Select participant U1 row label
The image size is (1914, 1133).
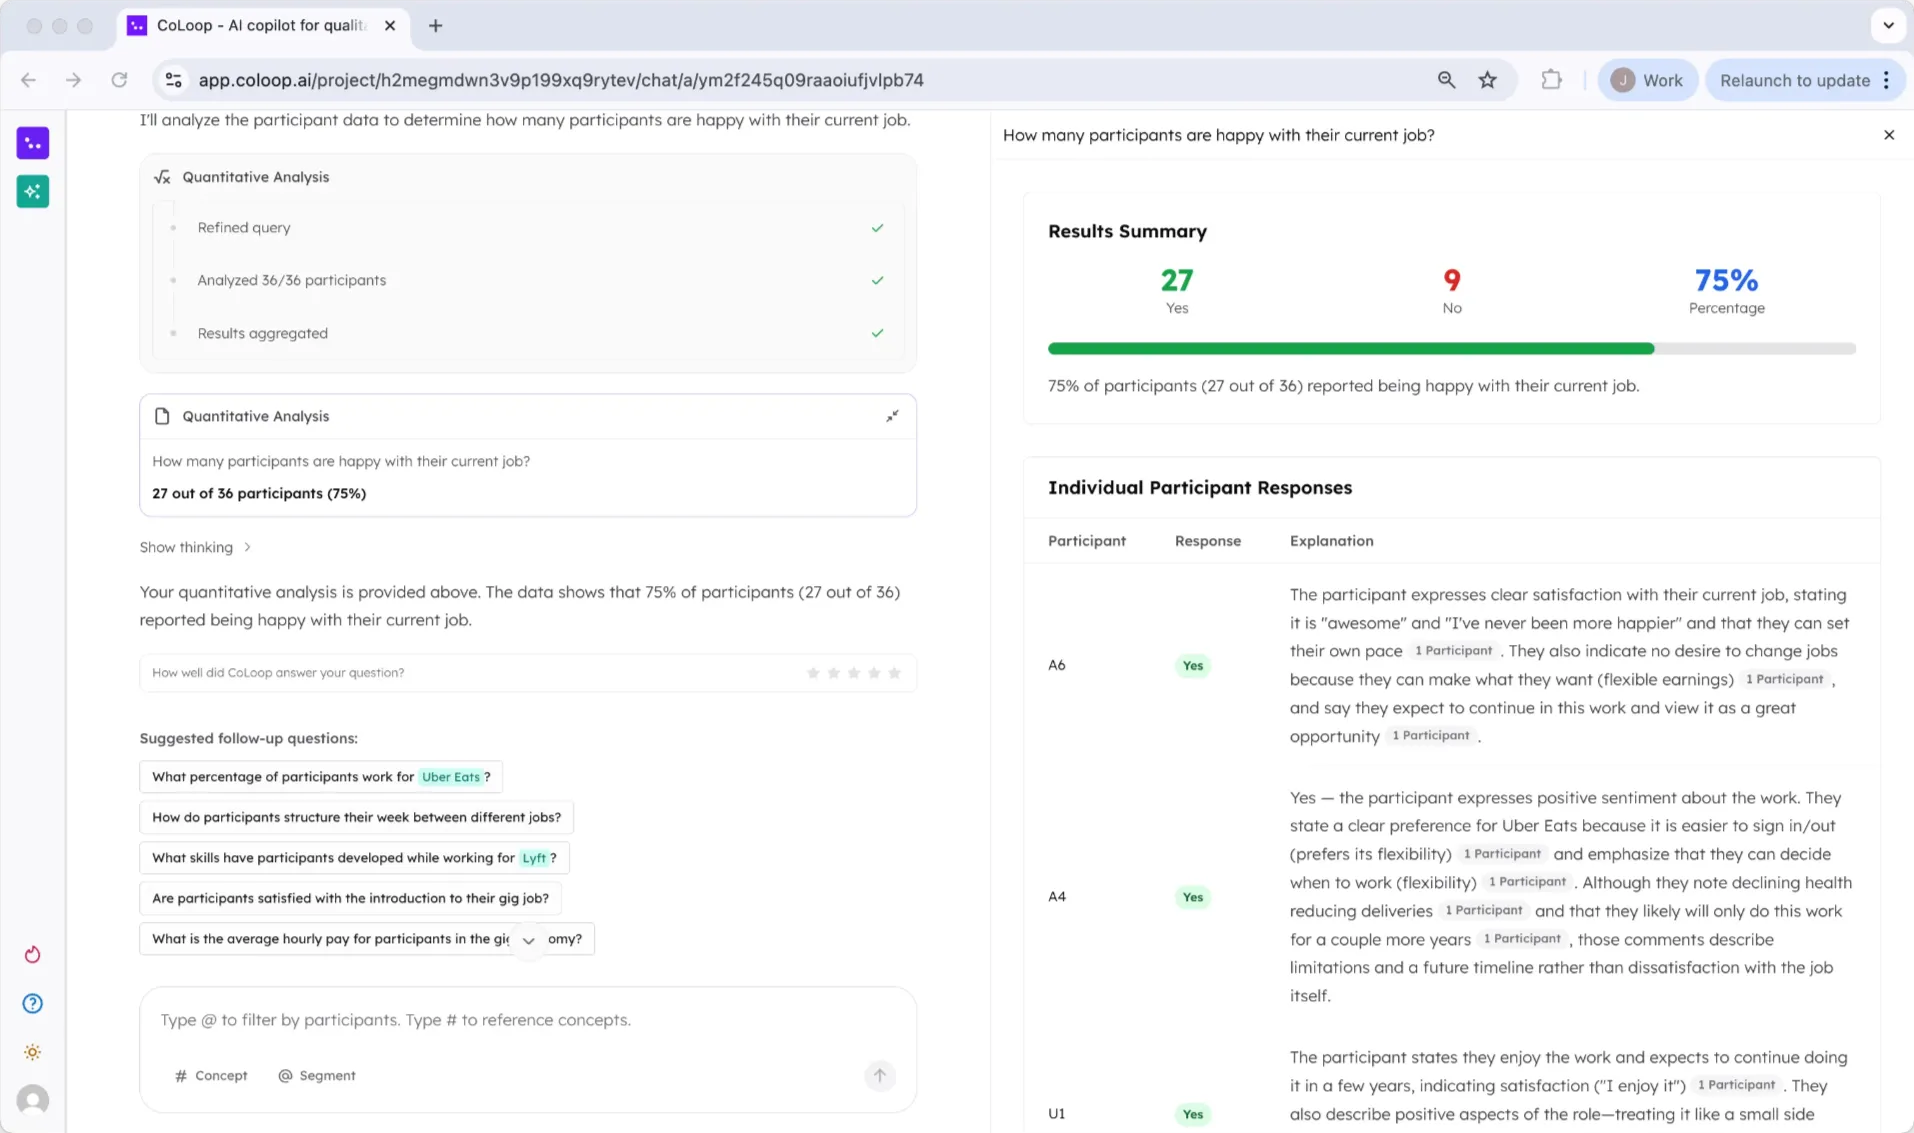(x=1057, y=1114)
